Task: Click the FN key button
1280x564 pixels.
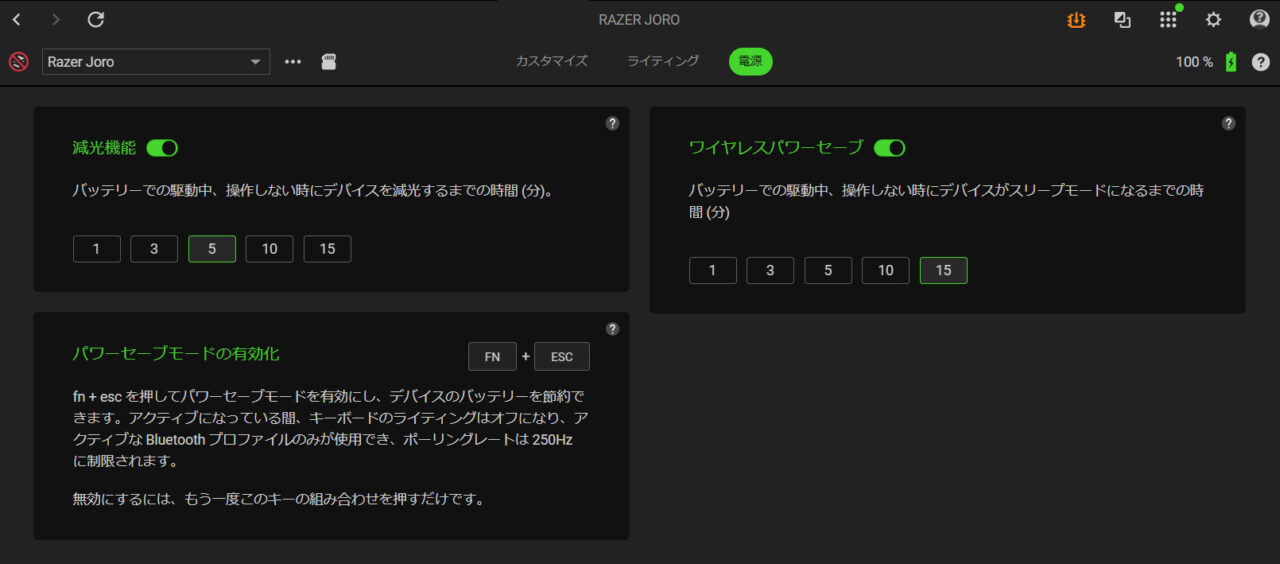Action: point(492,357)
